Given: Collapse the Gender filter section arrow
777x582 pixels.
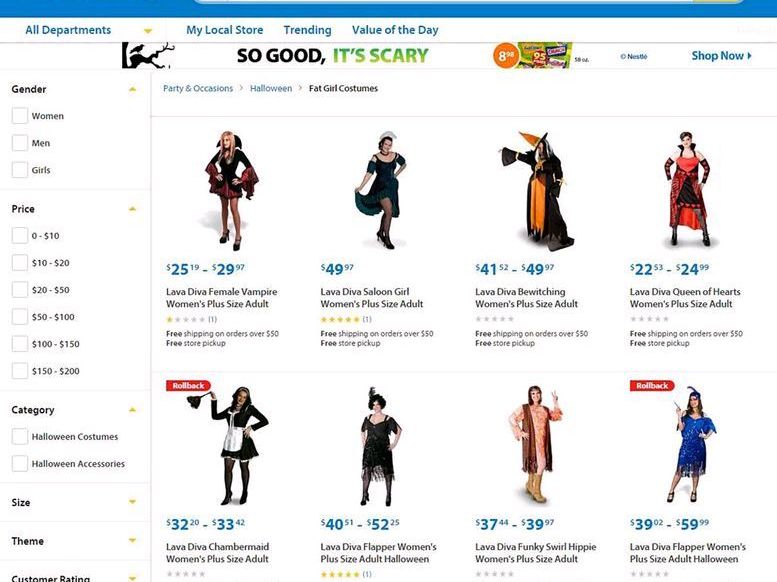Looking at the screenshot, I should click(132, 89).
